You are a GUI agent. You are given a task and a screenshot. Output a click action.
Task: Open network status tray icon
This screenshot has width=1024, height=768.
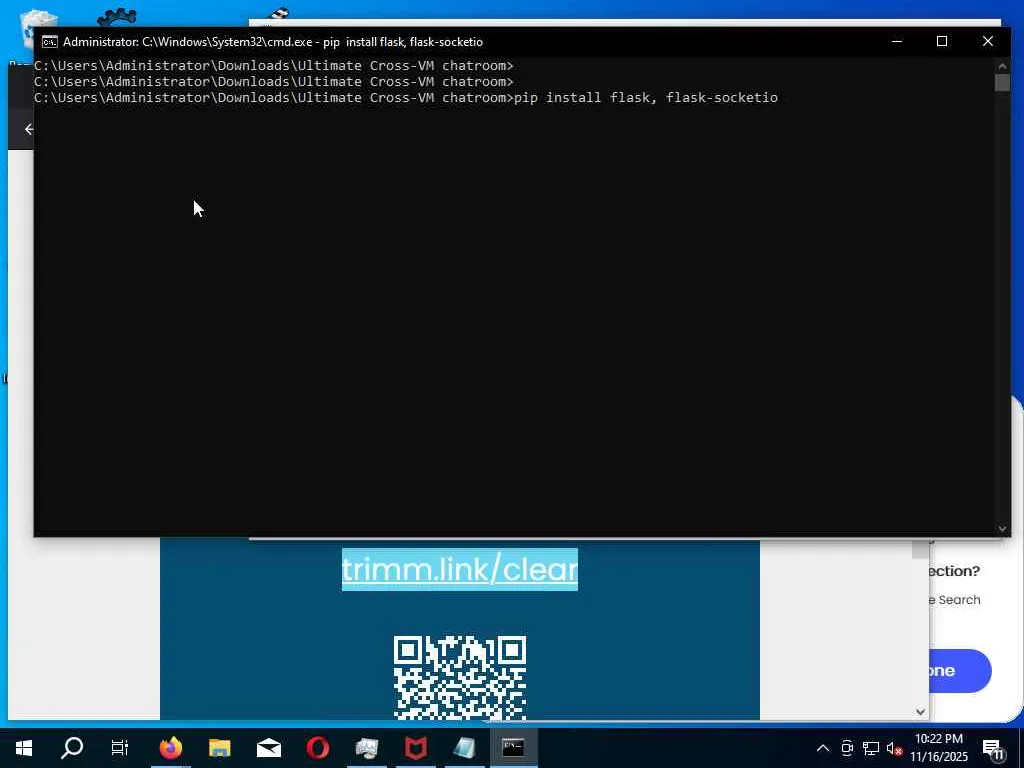[x=871, y=748]
